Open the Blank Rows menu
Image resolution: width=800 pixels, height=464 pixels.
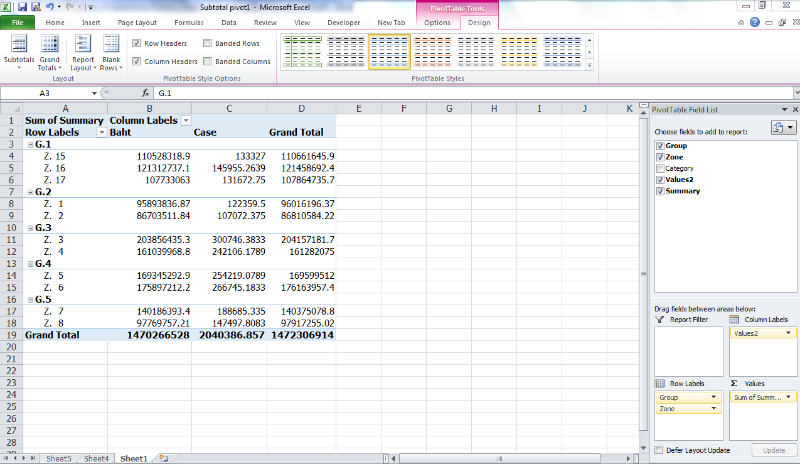point(110,50)
